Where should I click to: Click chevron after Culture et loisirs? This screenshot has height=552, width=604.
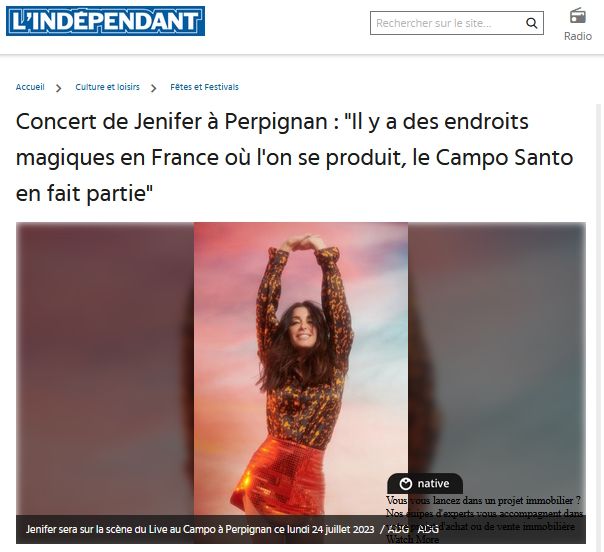(x=154, y=89)
